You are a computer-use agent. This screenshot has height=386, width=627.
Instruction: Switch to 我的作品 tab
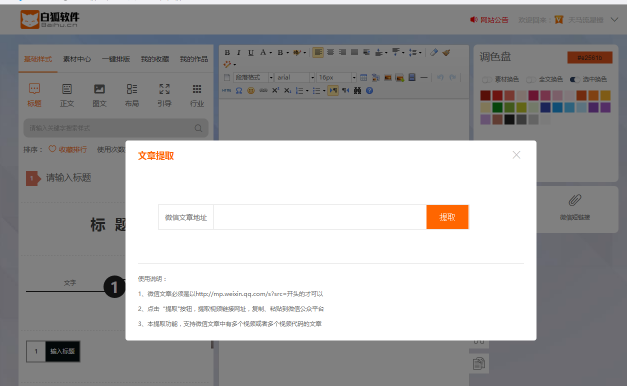(194, 59)
